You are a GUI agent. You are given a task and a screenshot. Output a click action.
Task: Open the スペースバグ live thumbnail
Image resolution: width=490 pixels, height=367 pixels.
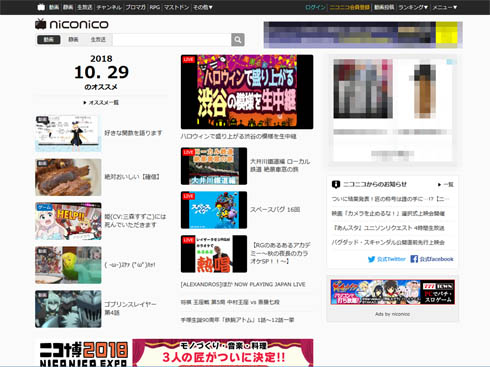click(214, 210)
